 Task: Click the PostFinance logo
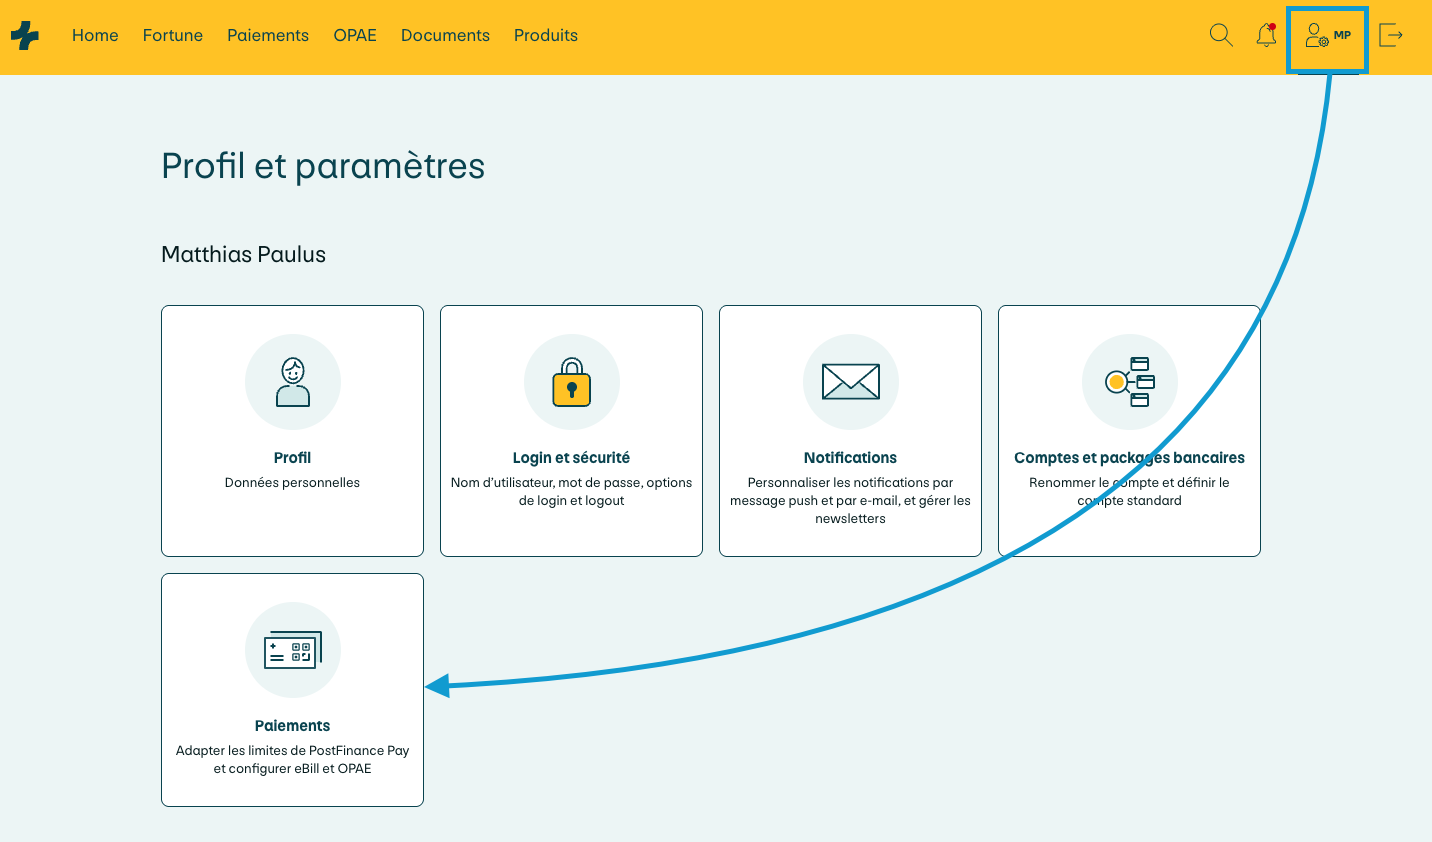(25, 35)
